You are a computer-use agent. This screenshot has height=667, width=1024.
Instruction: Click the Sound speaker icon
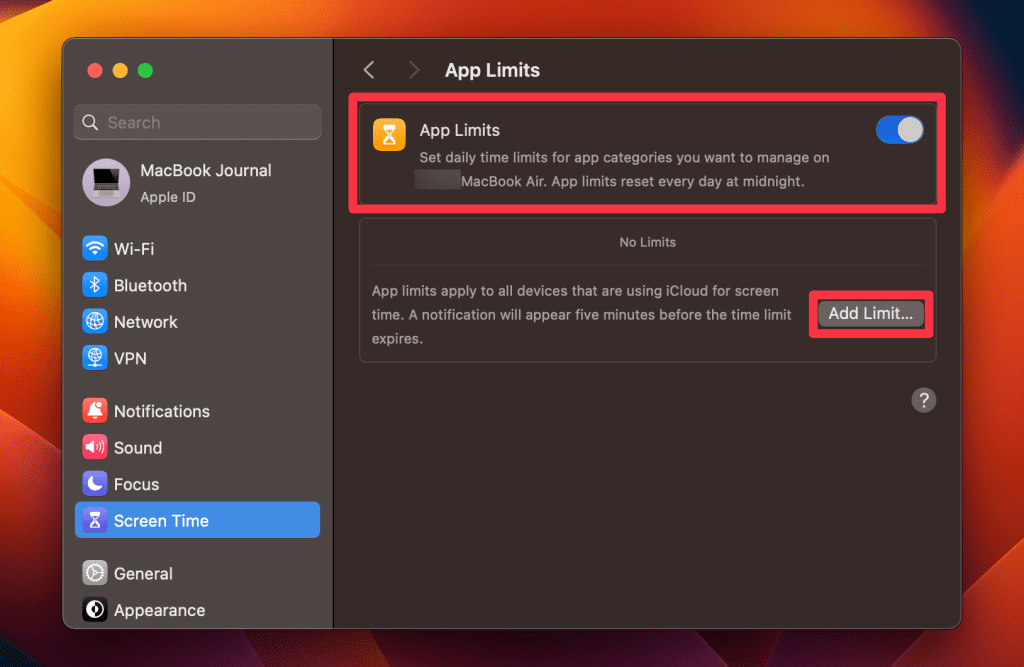pos(95,448)
